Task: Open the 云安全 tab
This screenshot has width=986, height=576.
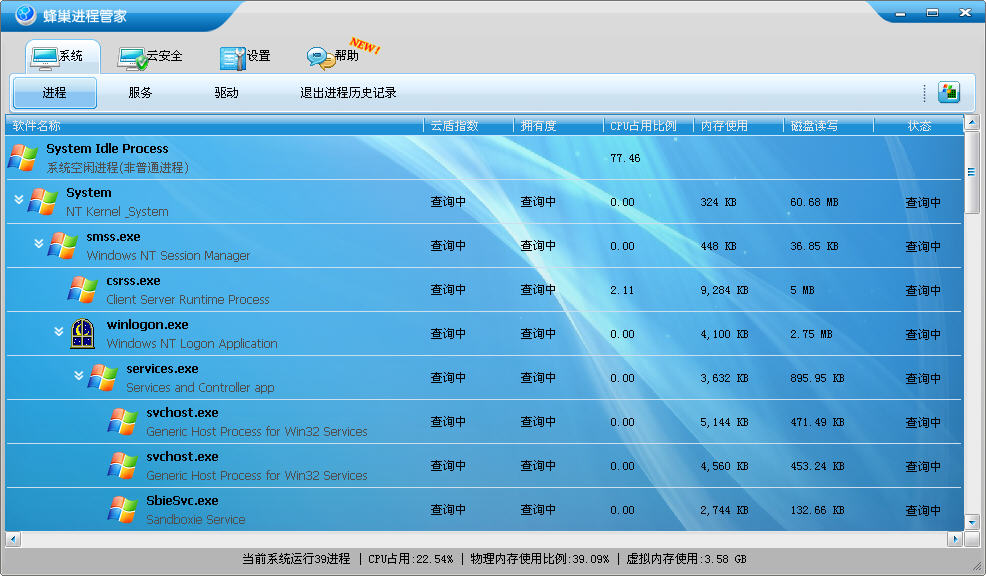Action: [x=150, y=57]
